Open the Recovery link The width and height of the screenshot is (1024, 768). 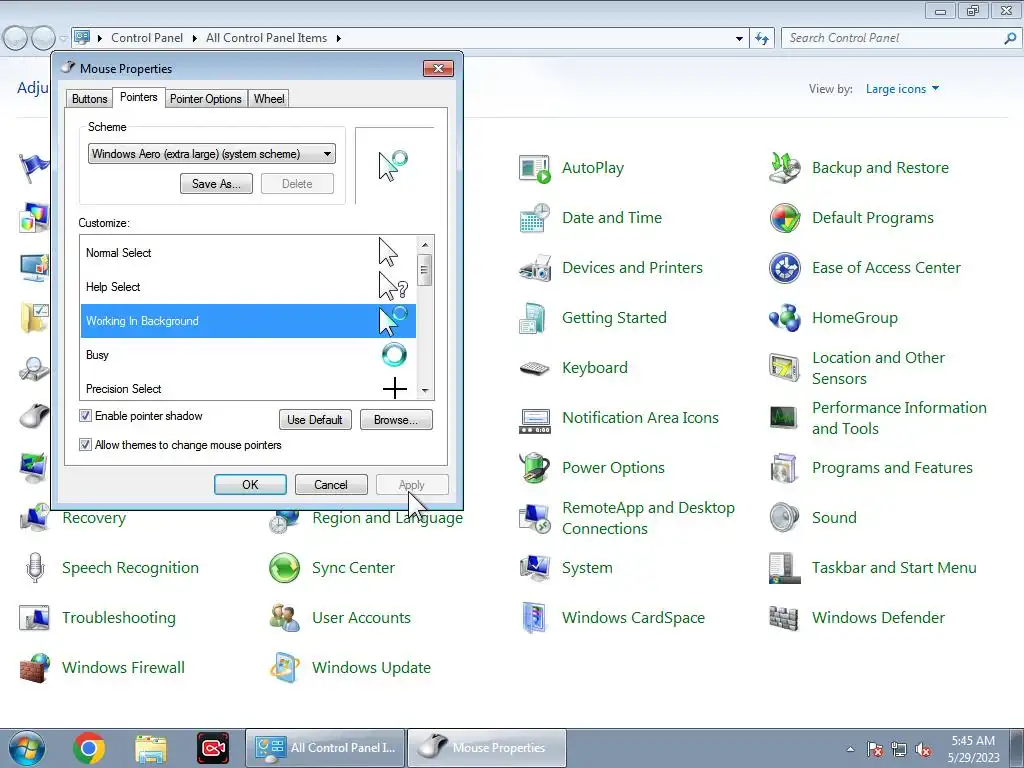click(94, 519)
